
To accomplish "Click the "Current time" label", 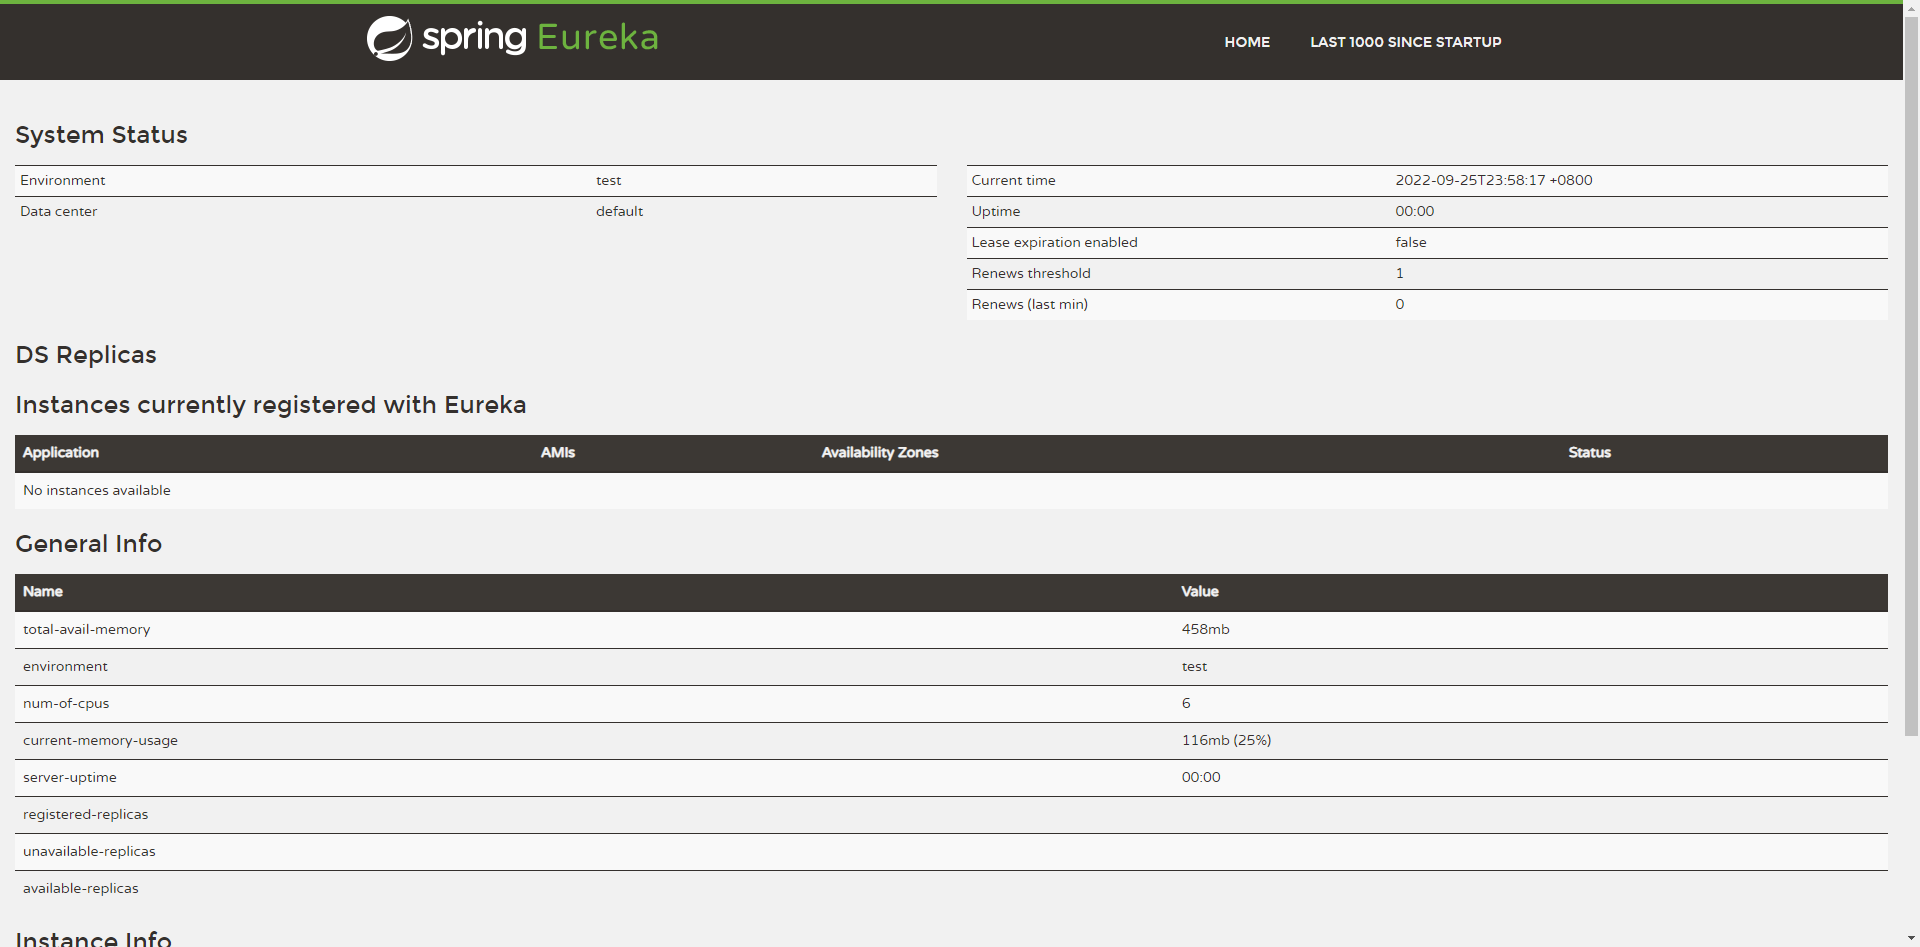I will click(x=1013, y=180).
